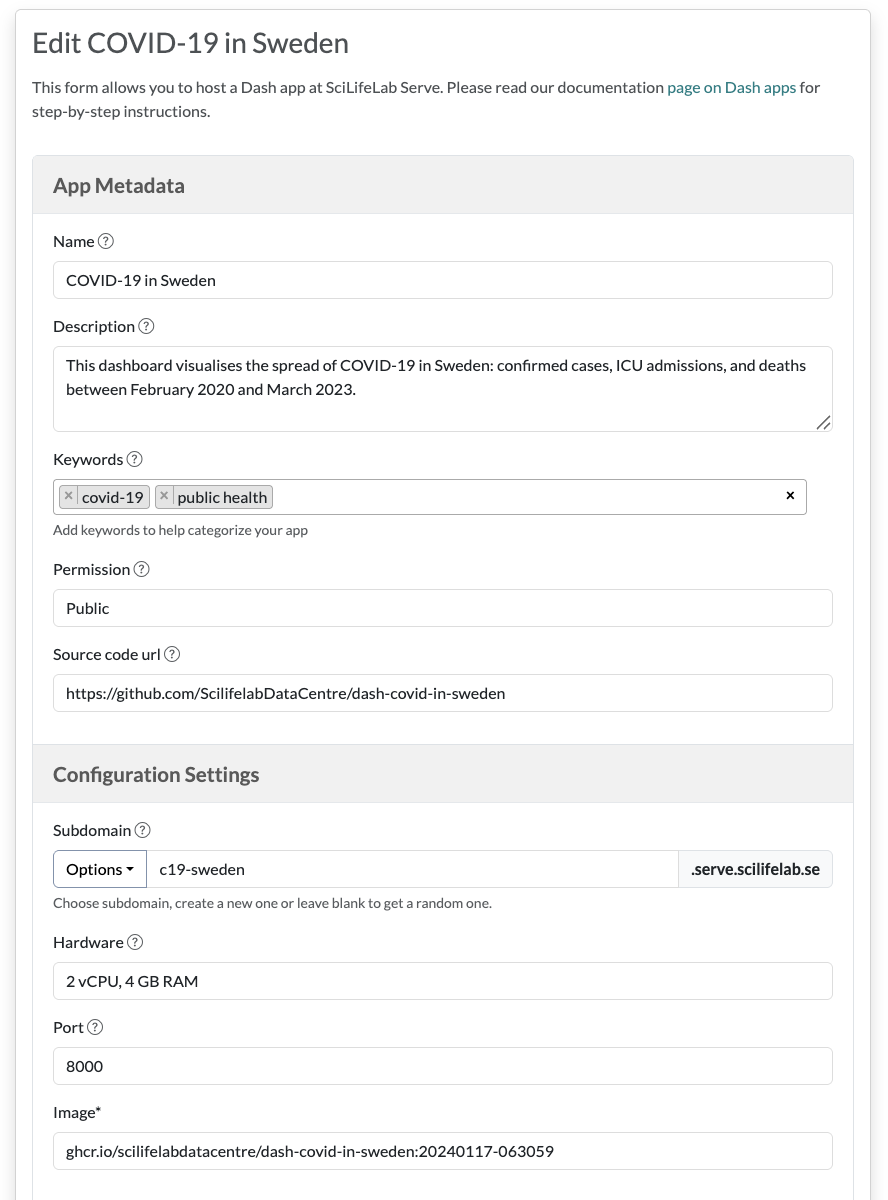
Task: Remove the covid-19 keyword tag
Action: (x=68, y=496)
